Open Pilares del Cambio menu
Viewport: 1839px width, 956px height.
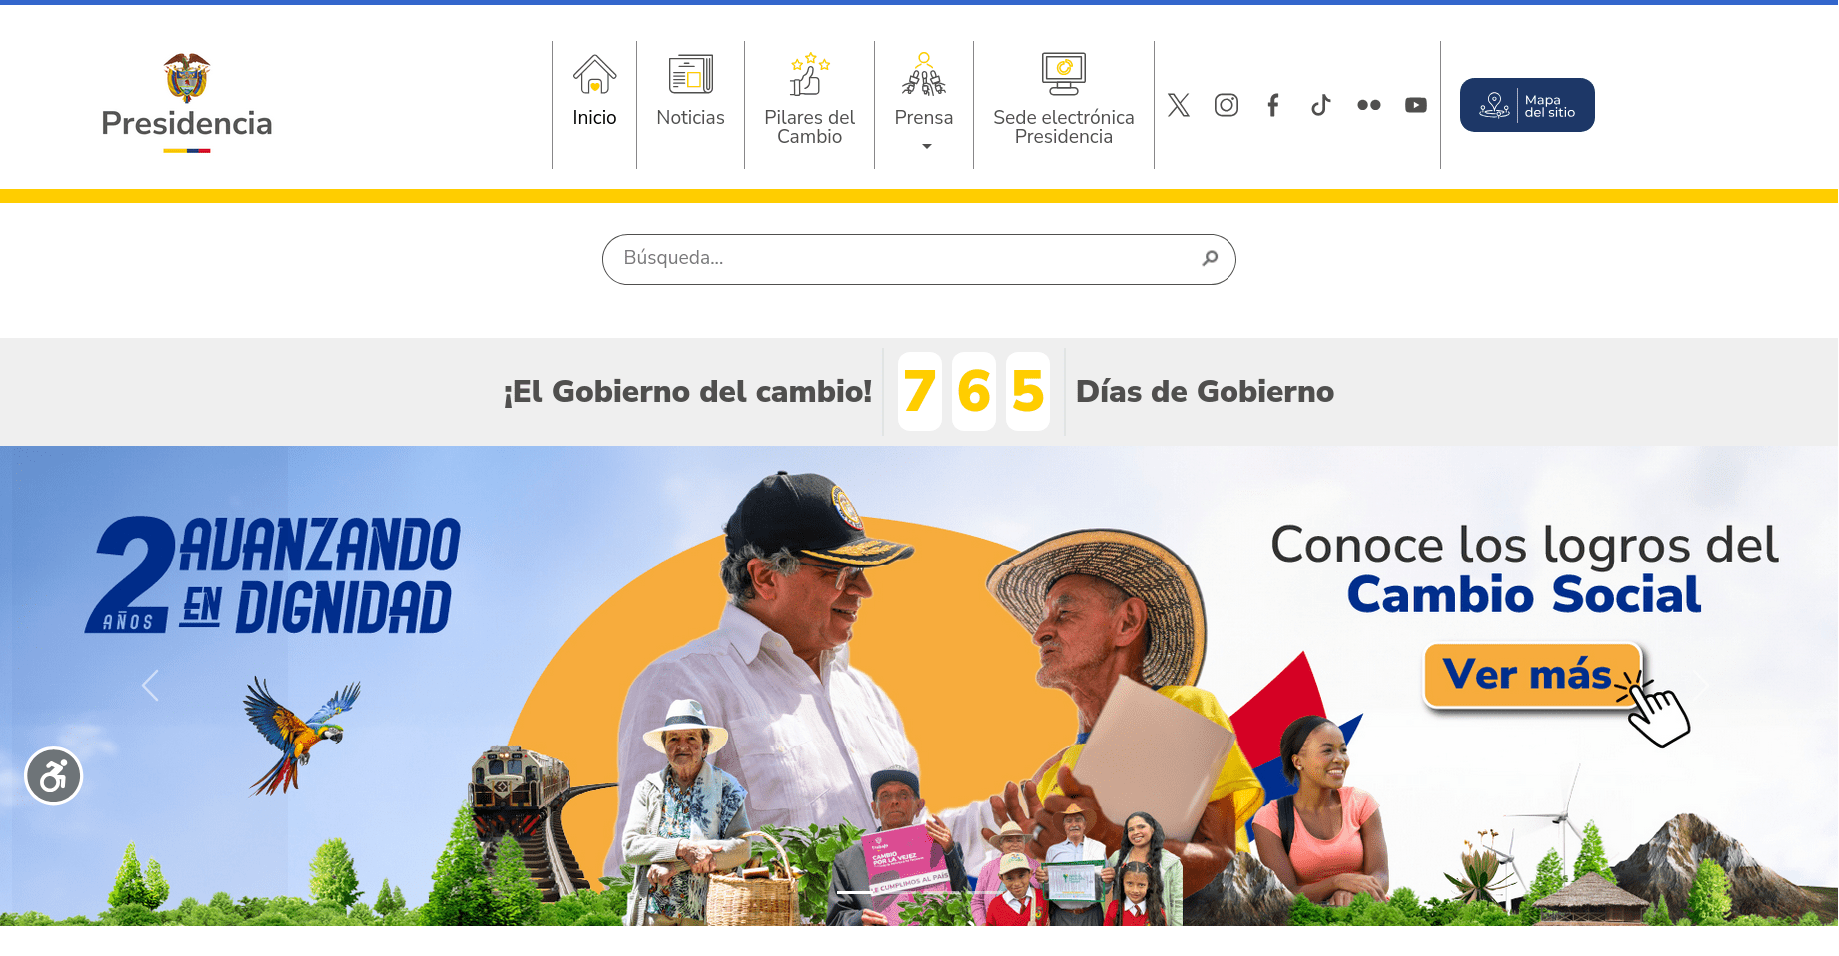810,99
